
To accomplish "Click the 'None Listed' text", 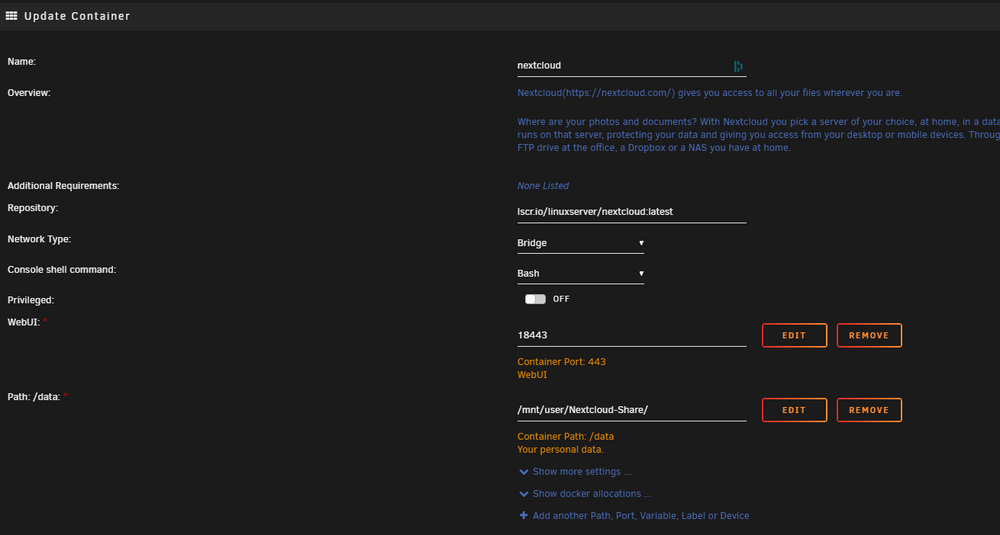I will [x=543, y=186].
